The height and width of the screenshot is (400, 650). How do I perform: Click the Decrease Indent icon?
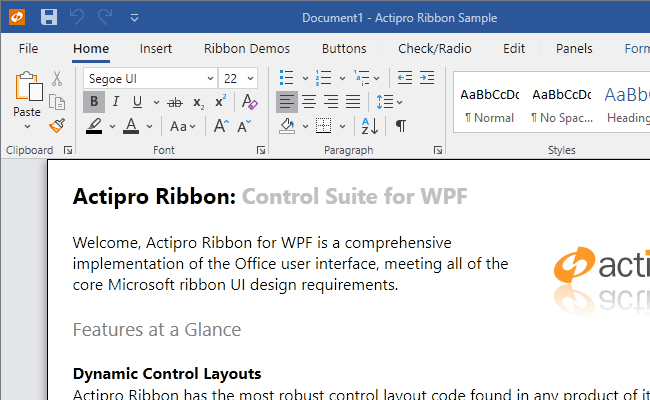point(405,78)
